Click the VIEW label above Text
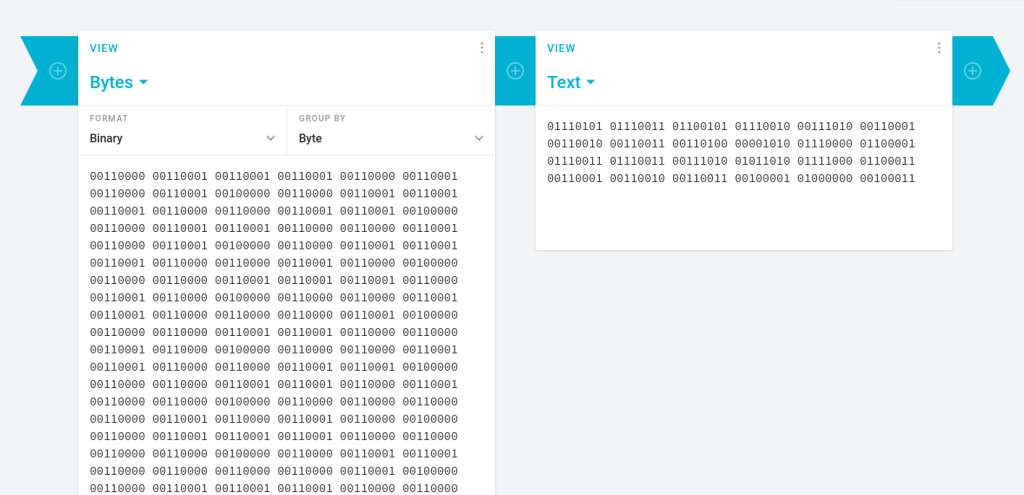 pyautogui.click(x=561, y=48)
